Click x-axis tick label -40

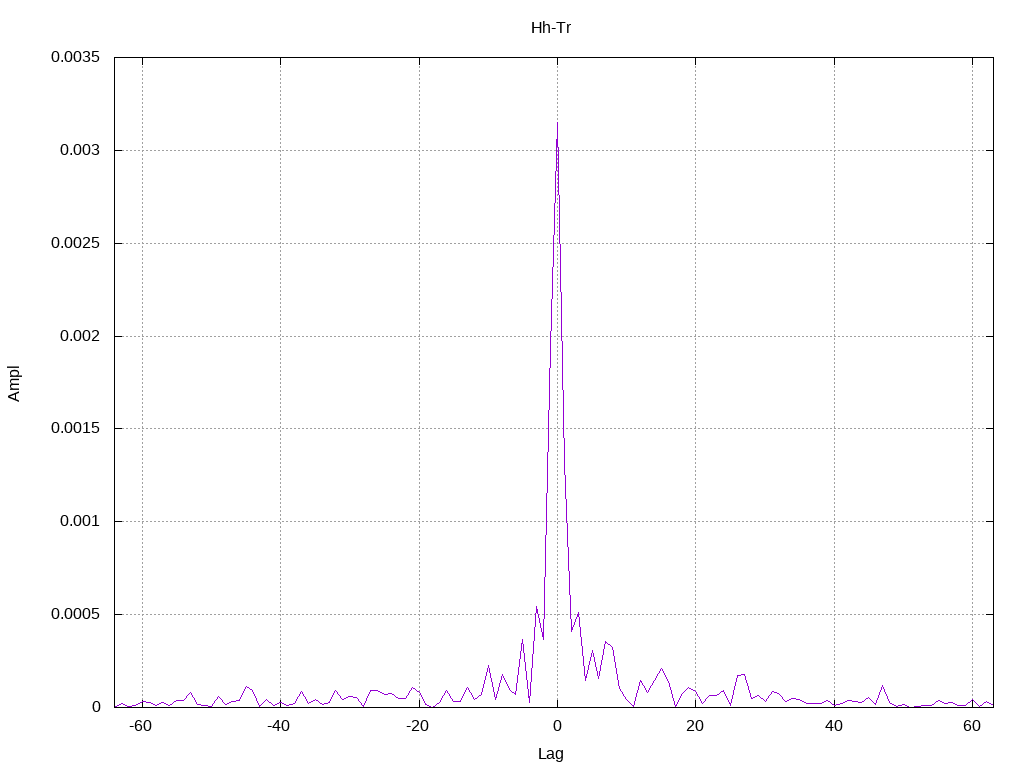click(278, 726)
